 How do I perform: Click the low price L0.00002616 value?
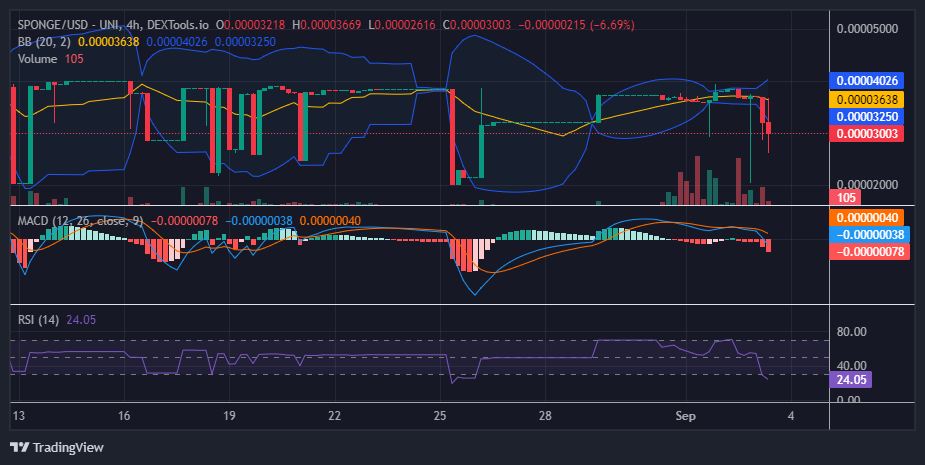(x=401, y=25)
